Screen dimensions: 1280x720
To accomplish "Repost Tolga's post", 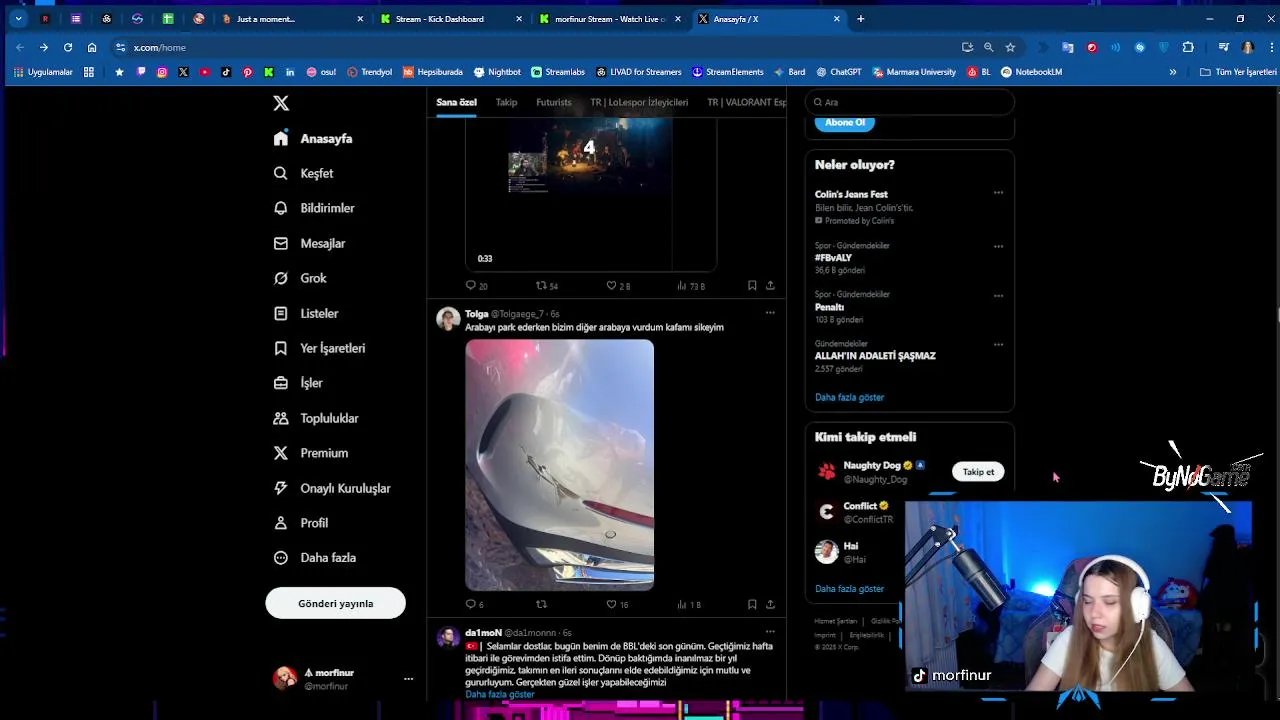I will click(x=542, y=604).
